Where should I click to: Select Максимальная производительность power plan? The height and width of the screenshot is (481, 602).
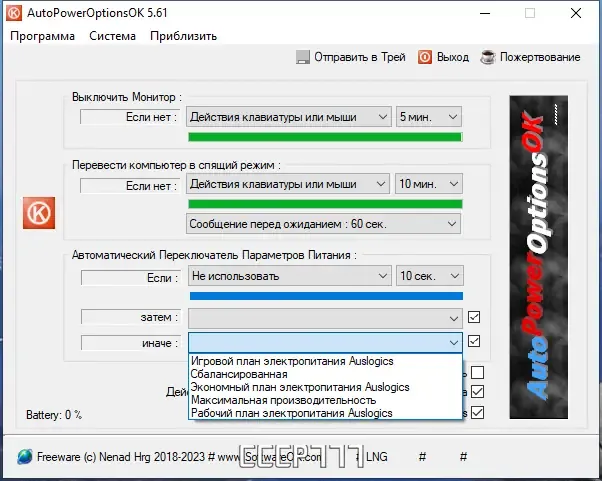pos(325,400)
